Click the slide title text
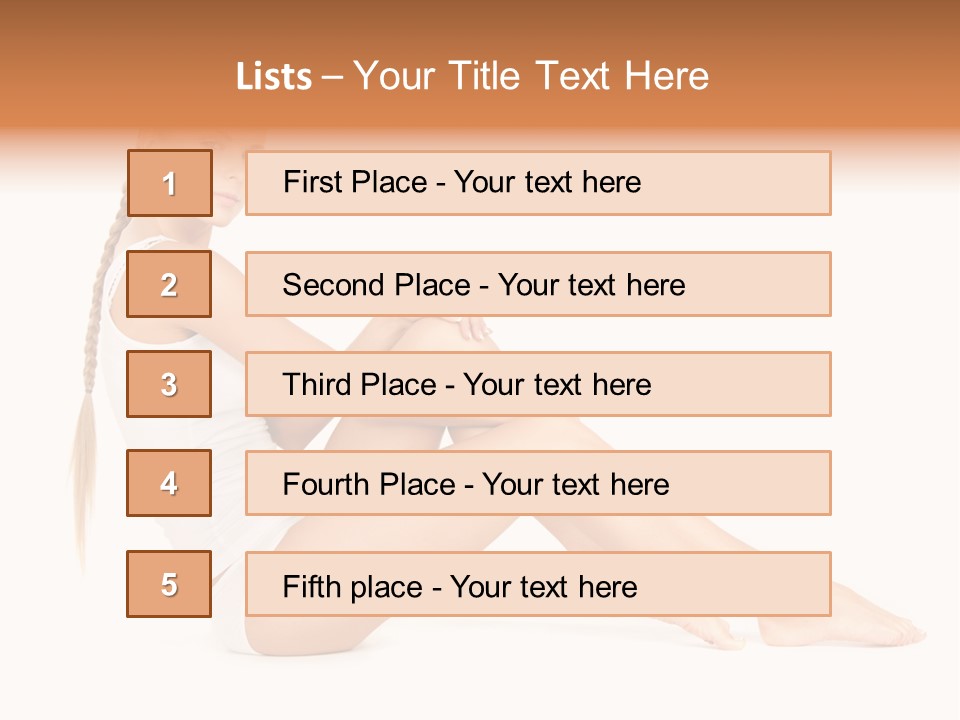The height and width of the screenshot is (720, 960). coord(473,76)
